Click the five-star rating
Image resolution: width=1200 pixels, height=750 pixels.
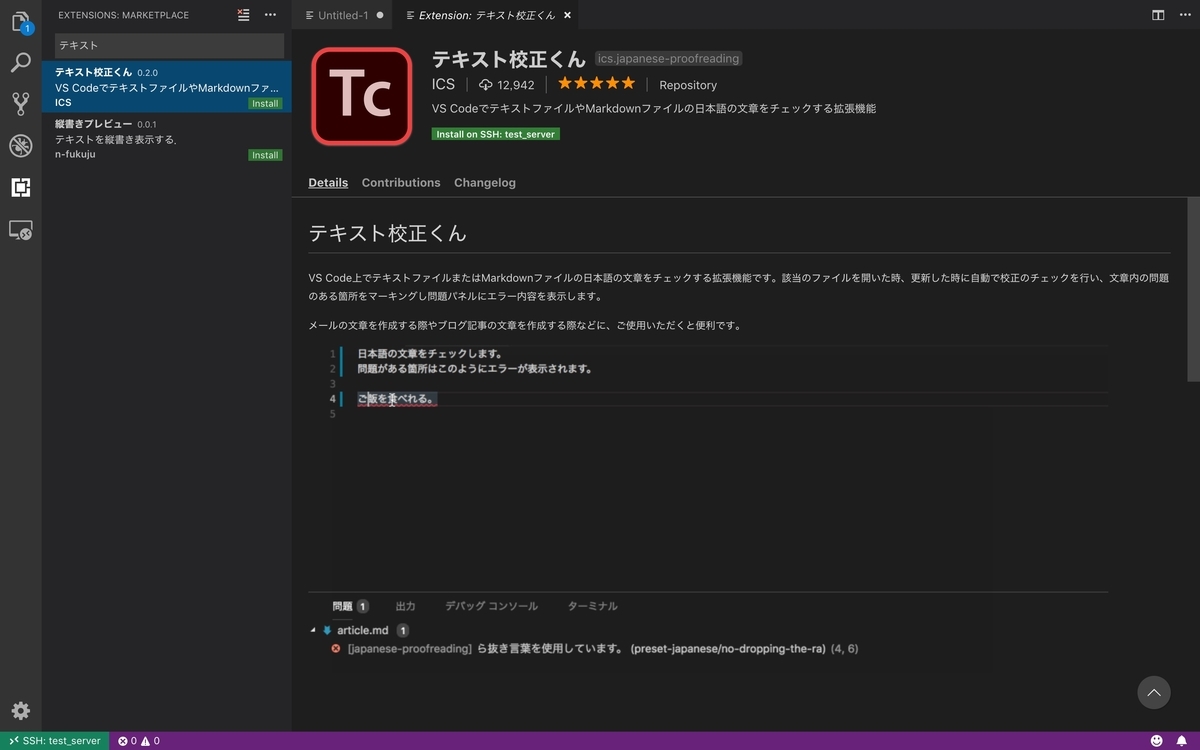pos(596,84)
